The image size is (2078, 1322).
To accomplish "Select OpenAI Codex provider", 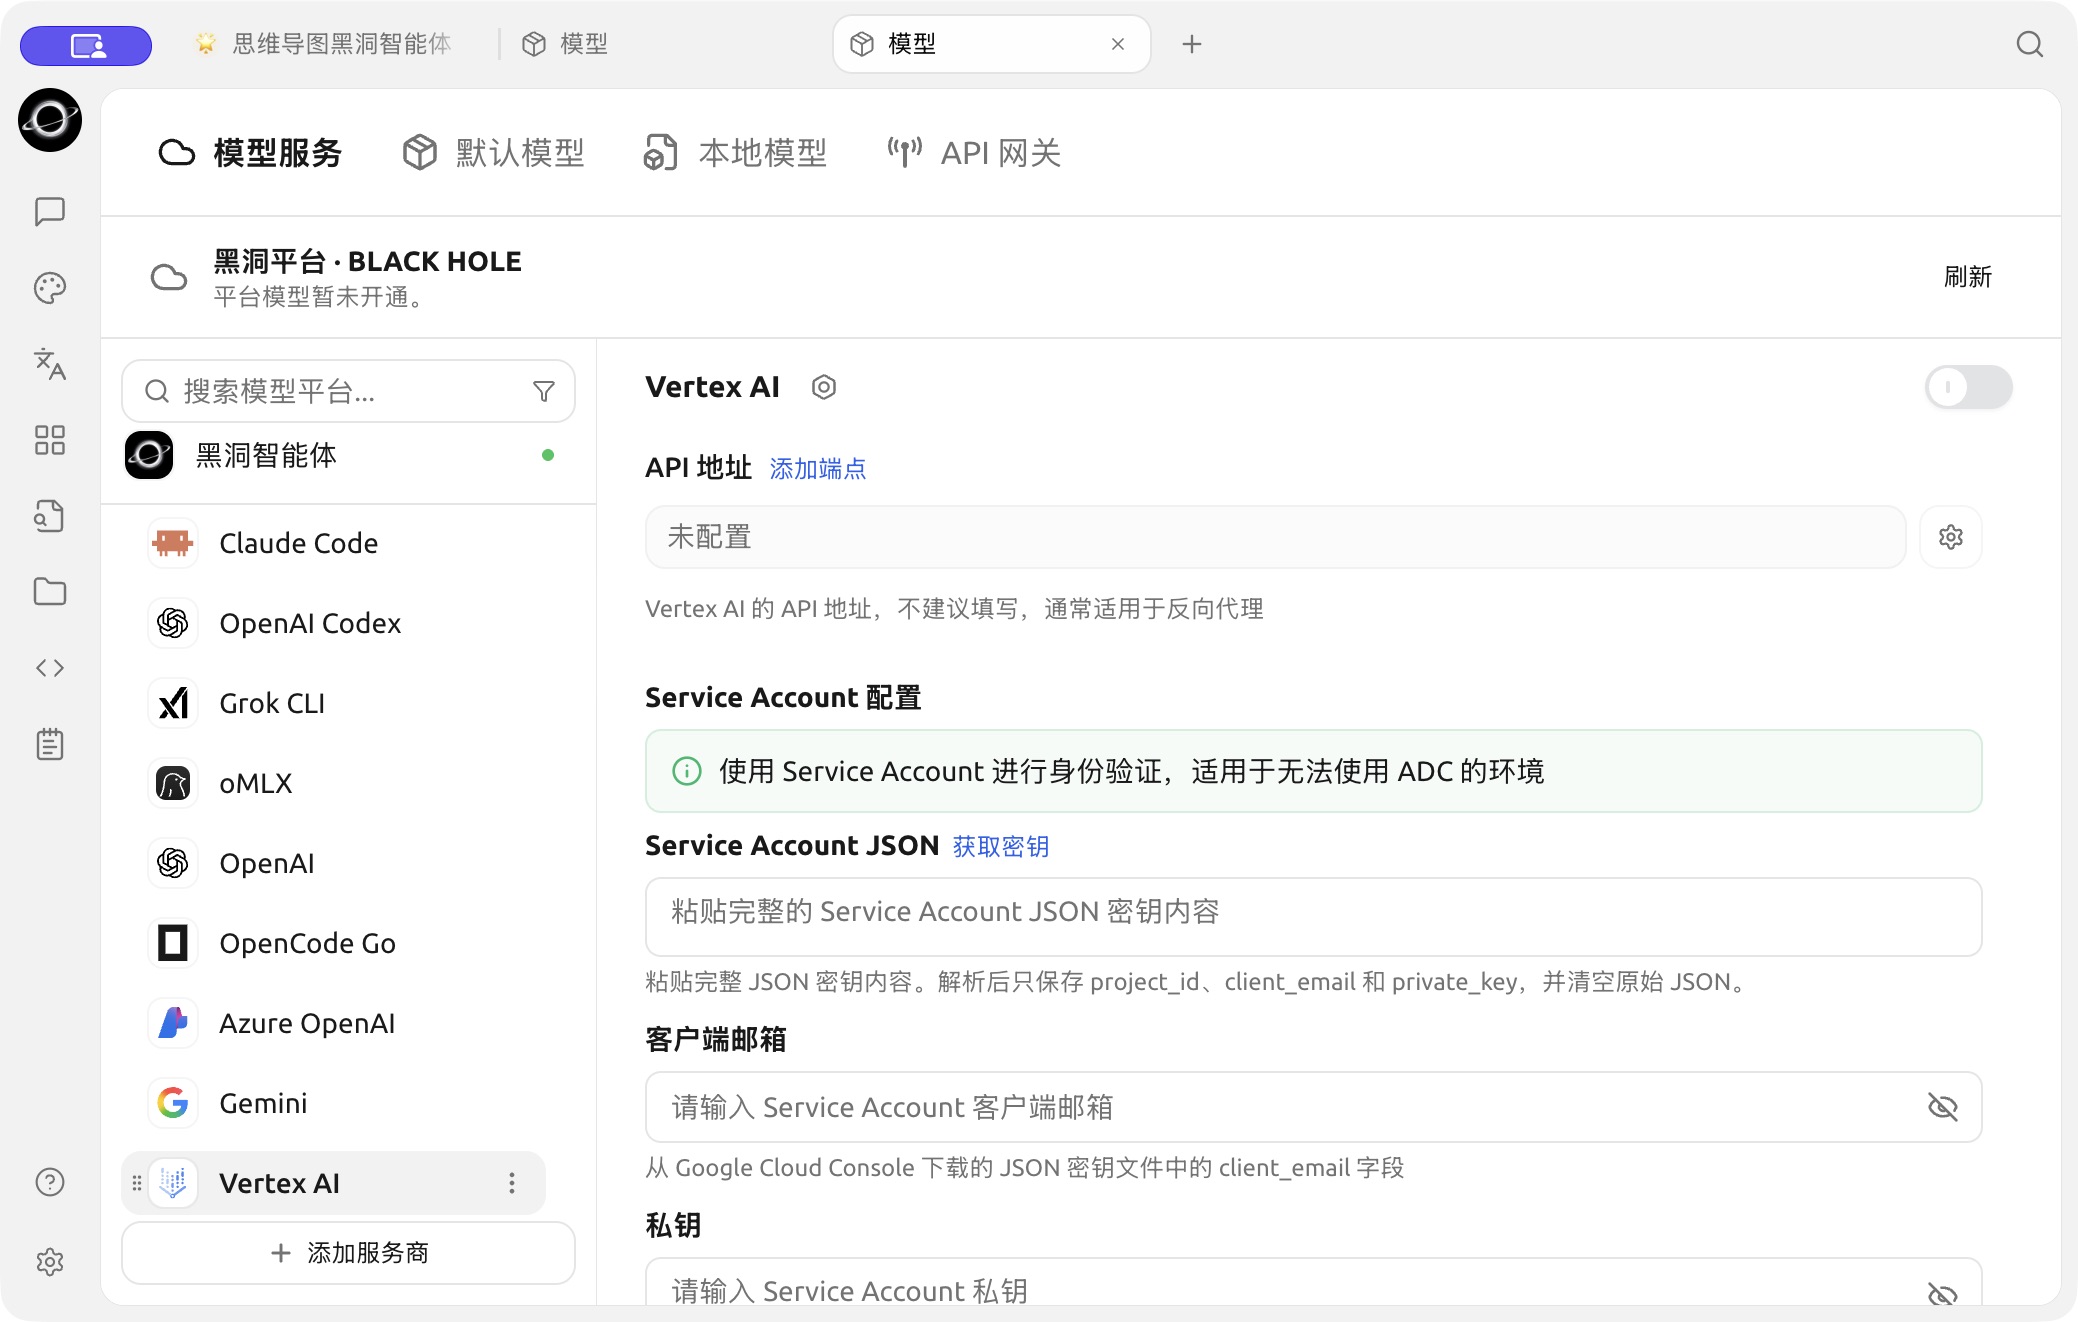I will (334, 623).
